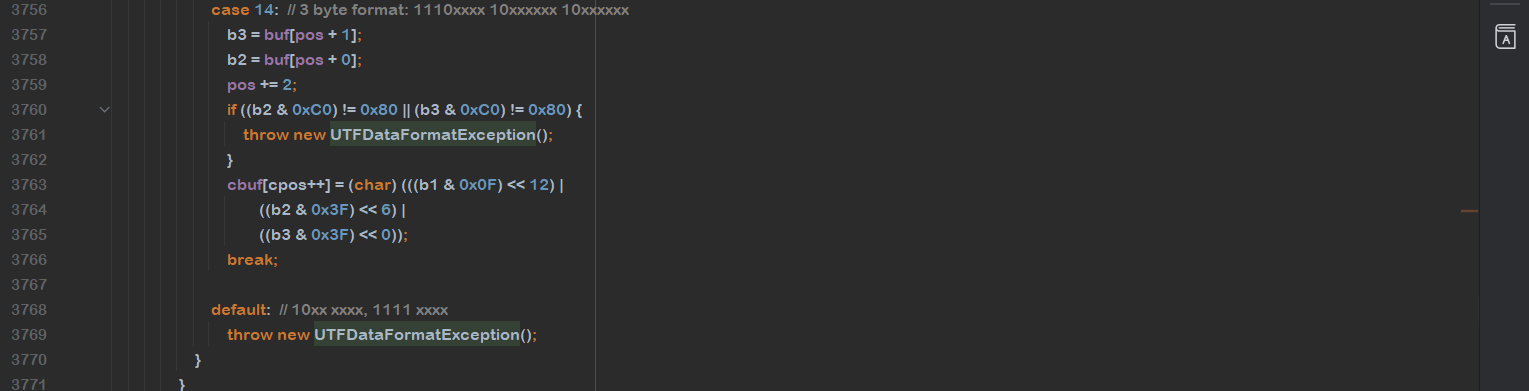Click the 'default:' keyword
Screen dimensions: 1529x391
click(x=241, y=310)
